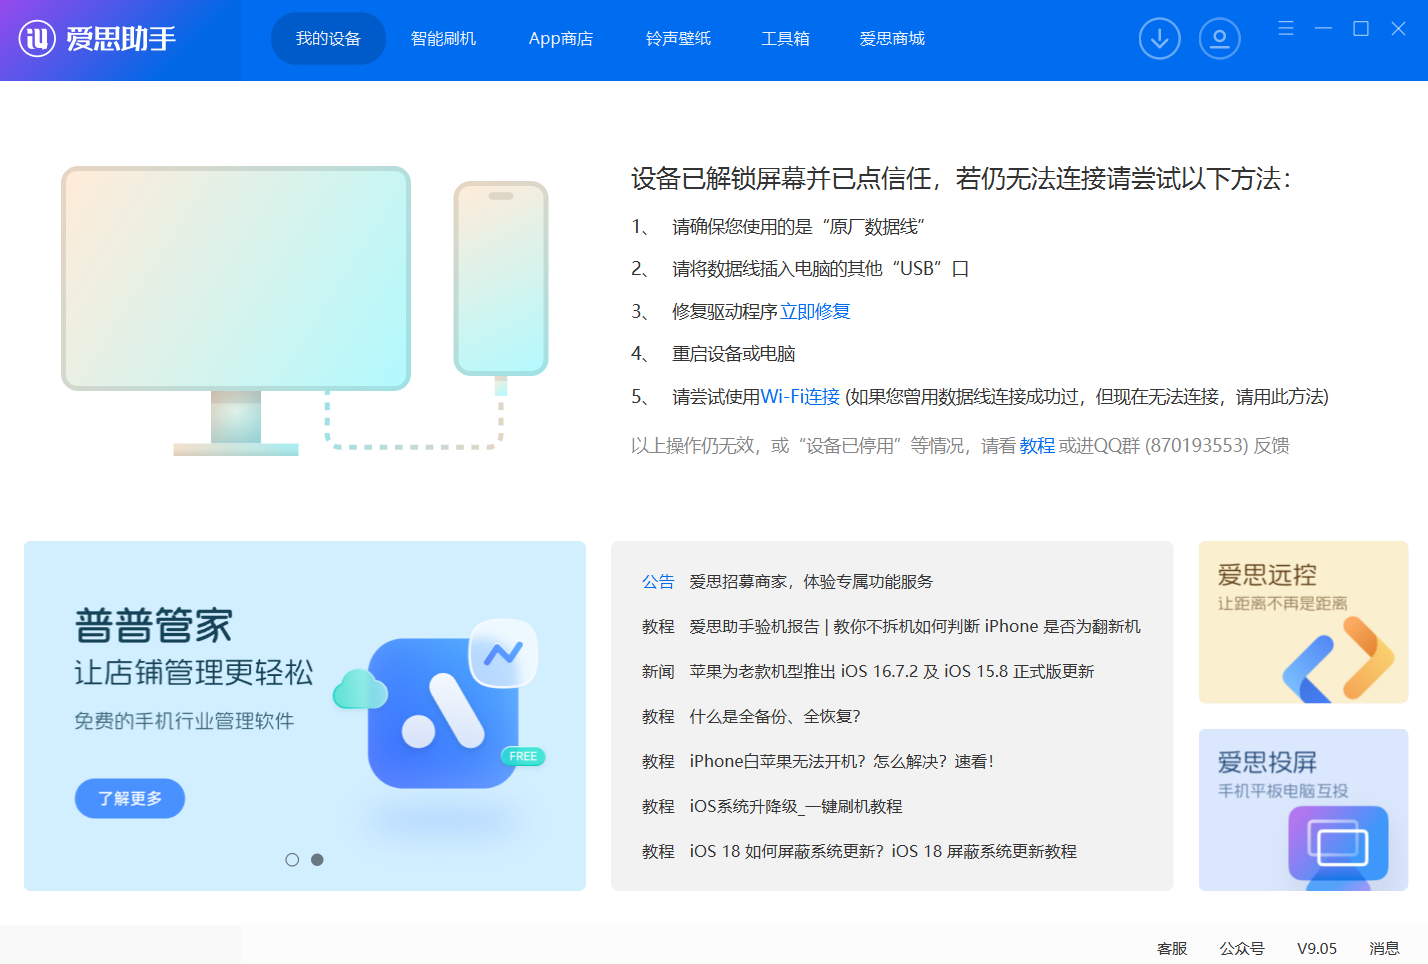Image resolution: width=1428 pixels, height=964 pixels.
Task: Select the first carousel indicator dot
Action: (292, 859)
